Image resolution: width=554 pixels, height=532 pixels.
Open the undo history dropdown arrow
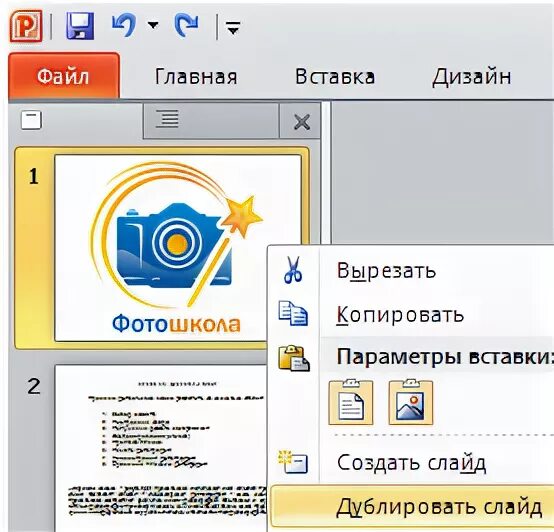(x=153, y=25)
